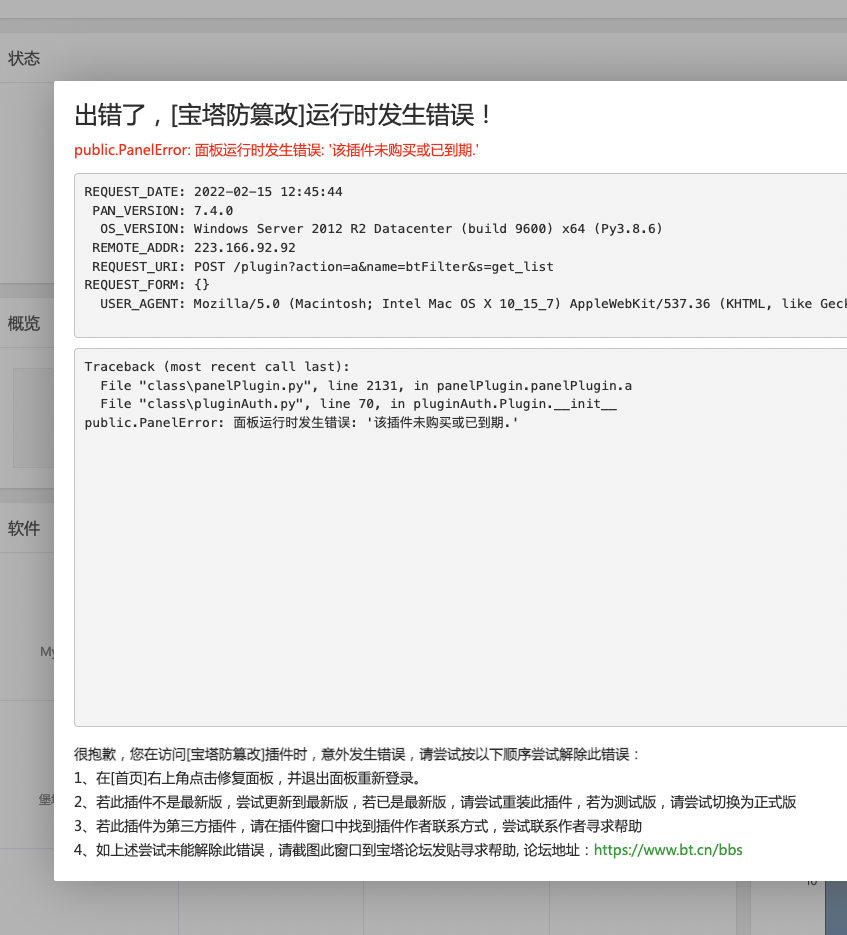The height and width of the screenshot is (935, 847).
Task: Click the pluginAuth.py line 70 traceback entry
Action: [358, 404]
